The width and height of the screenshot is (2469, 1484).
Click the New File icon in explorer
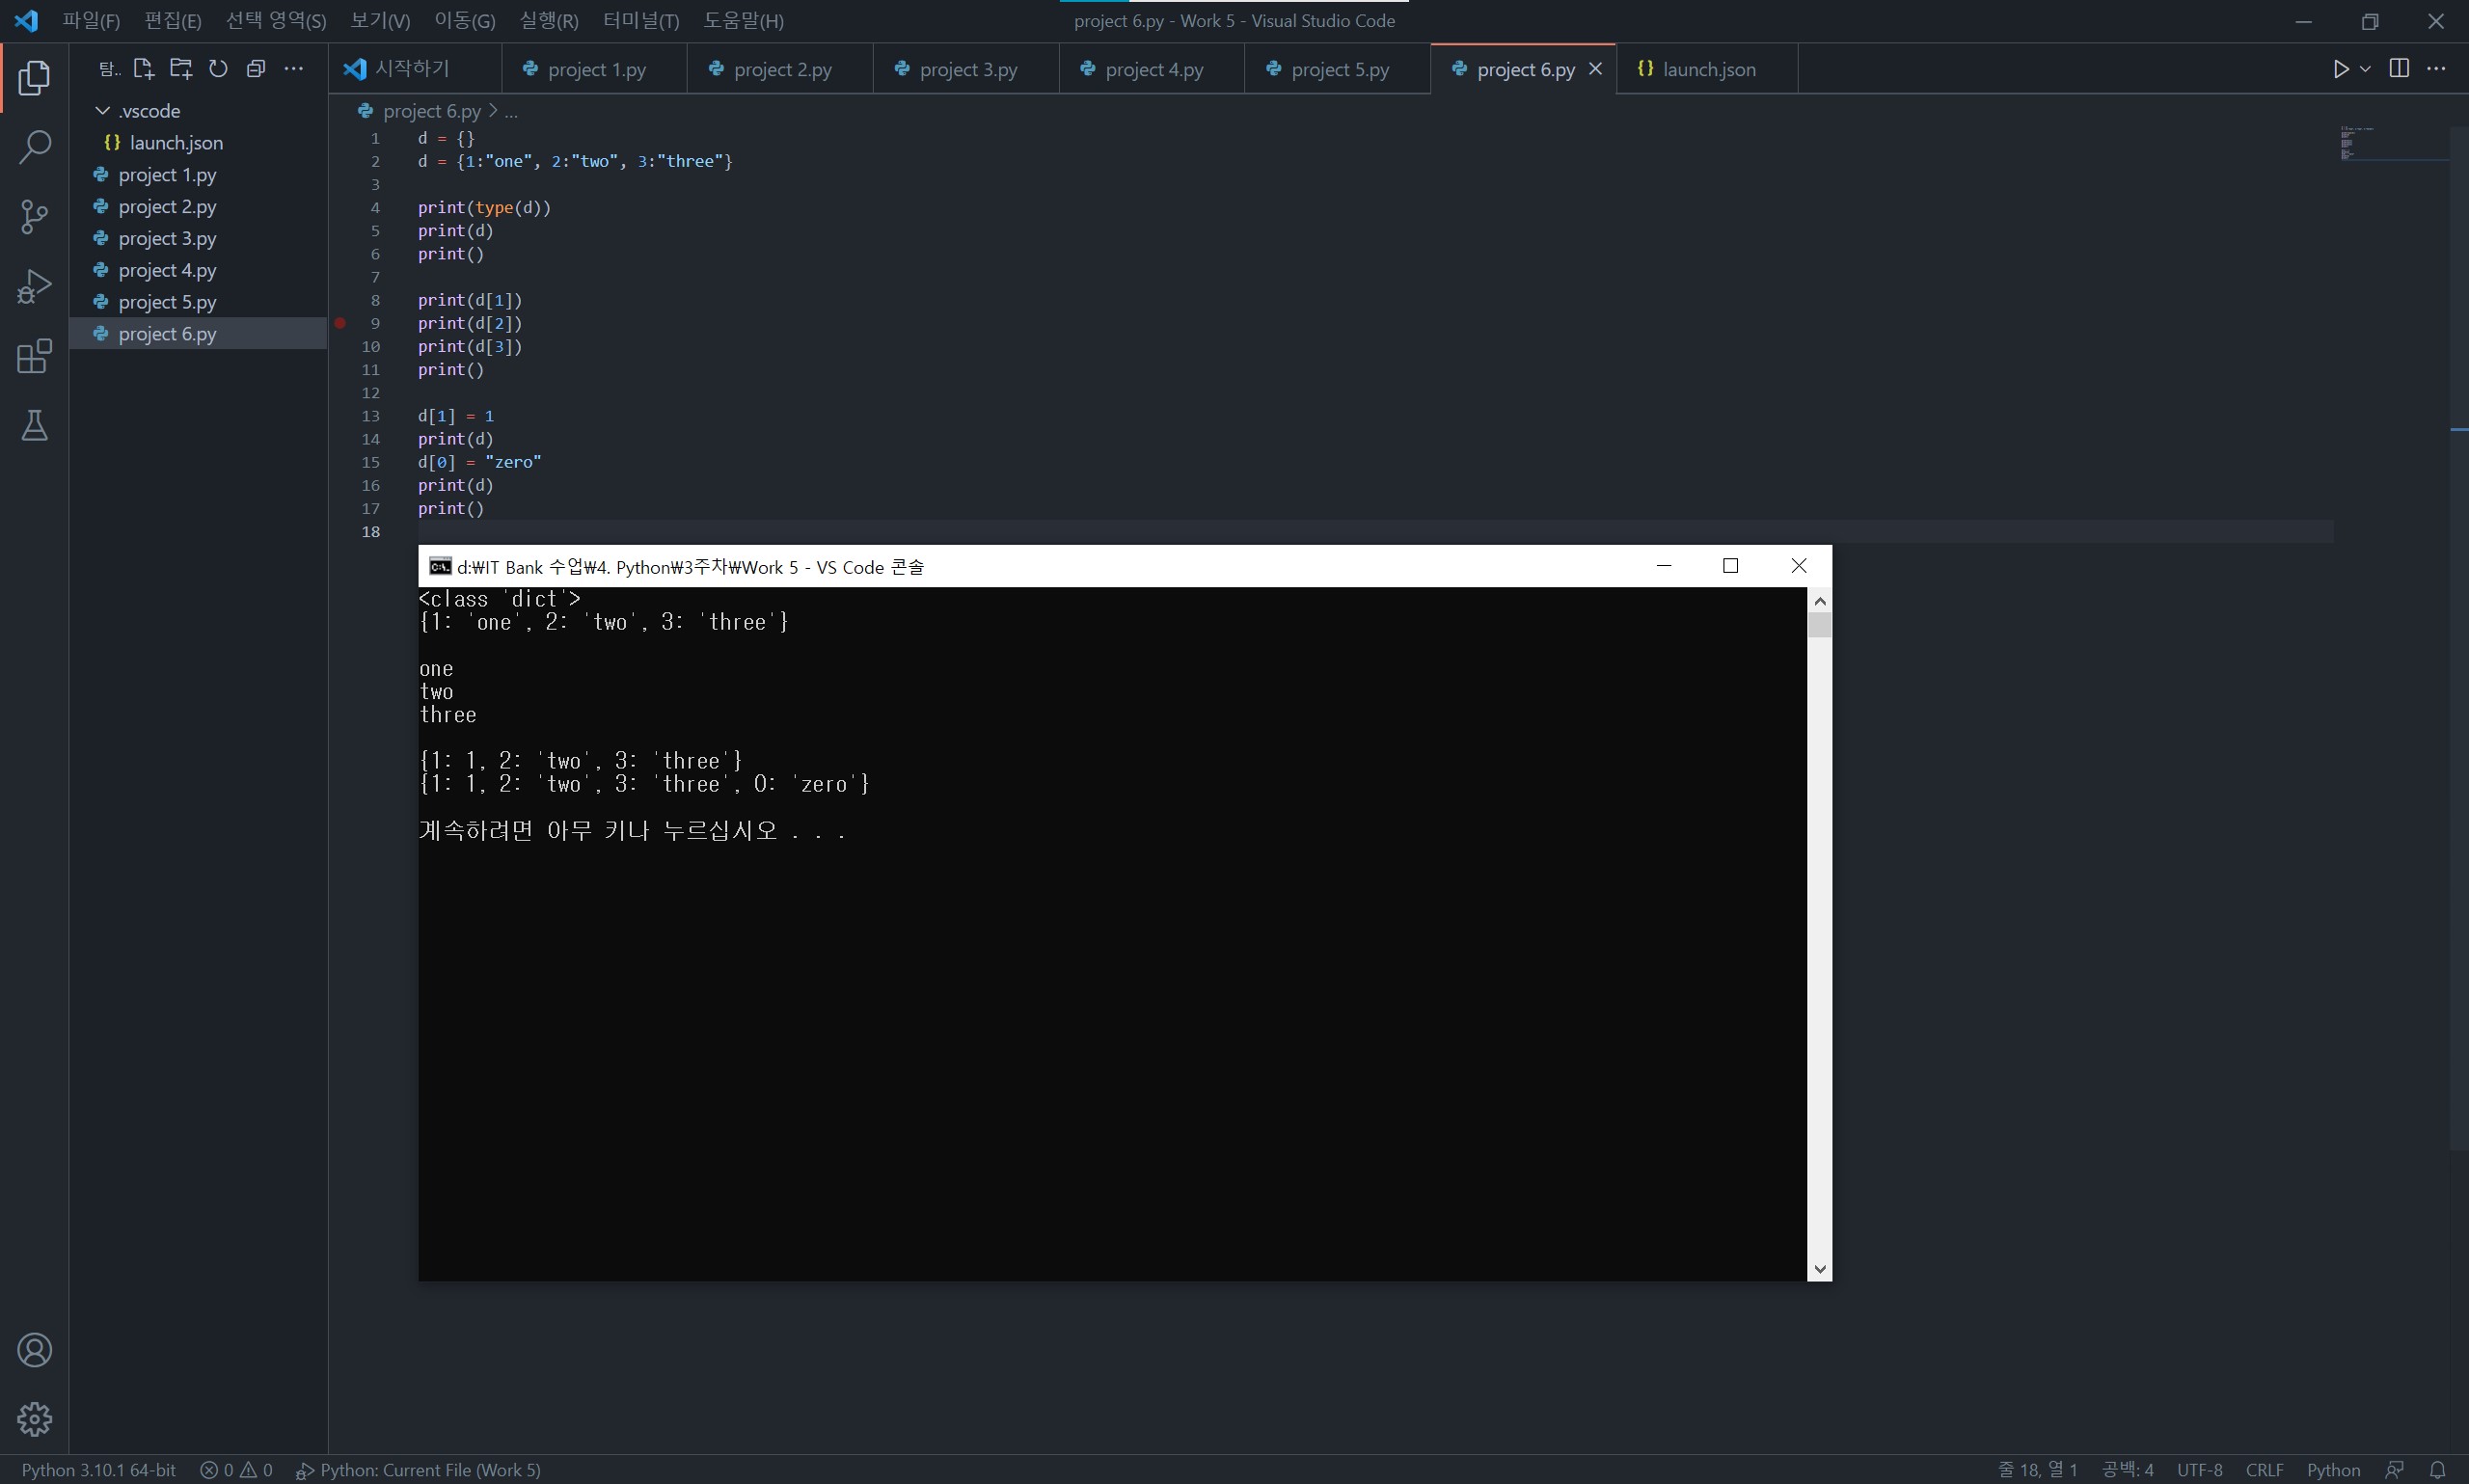(x=143, y=69)
